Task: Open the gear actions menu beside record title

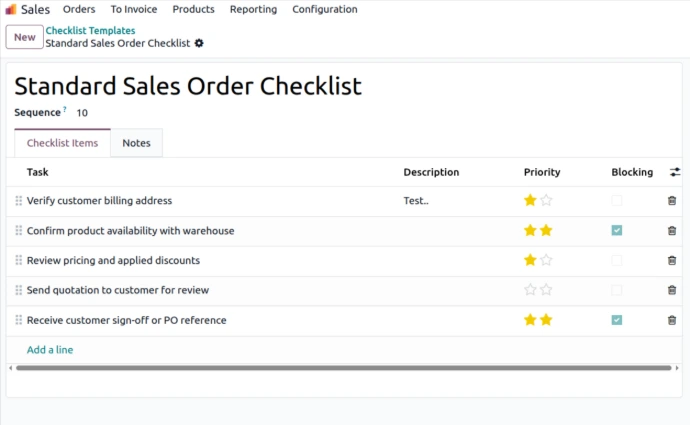Action: point(199,43)
